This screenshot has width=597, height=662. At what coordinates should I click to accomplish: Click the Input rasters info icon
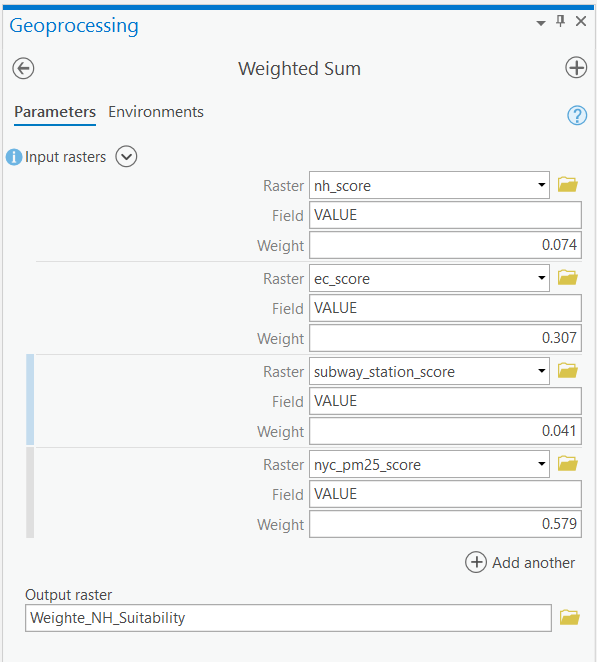pos(14,157)
